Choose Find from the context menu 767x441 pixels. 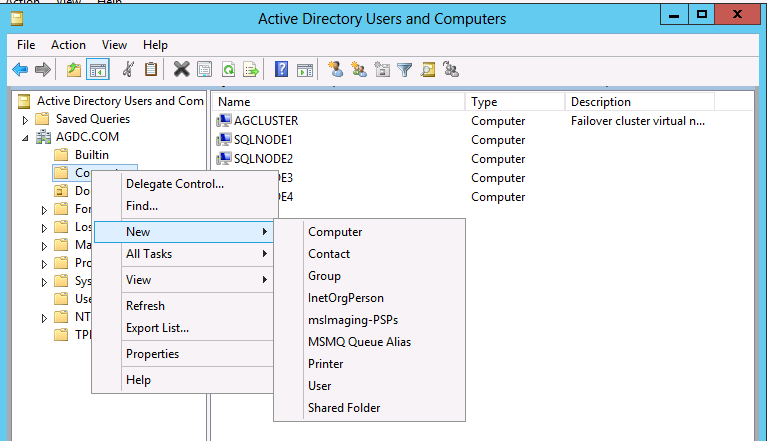click(x=183, y=206)
